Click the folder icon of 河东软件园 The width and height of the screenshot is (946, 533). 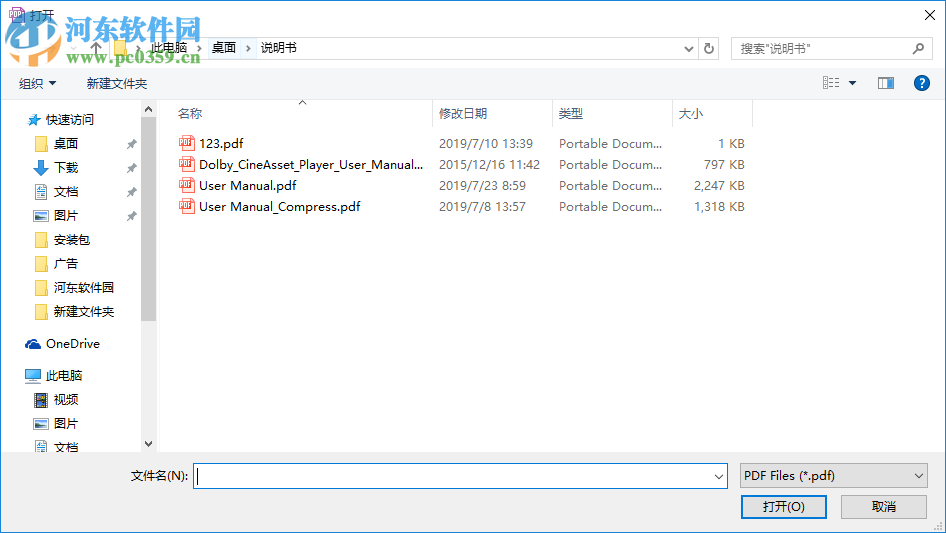click(x=41, y=288)
